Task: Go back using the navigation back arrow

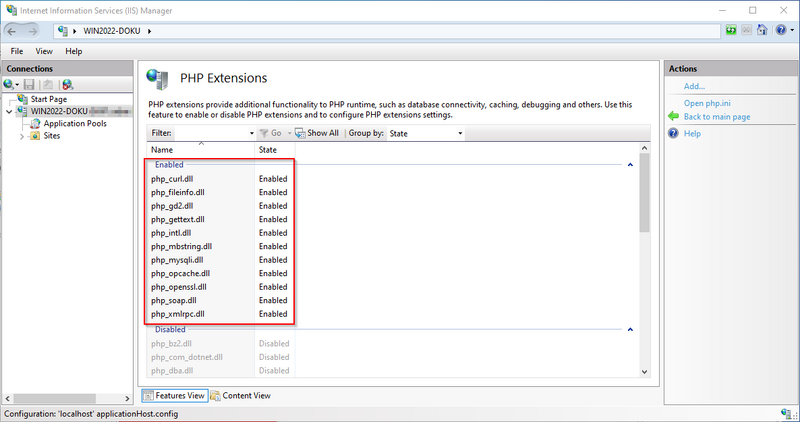Action: pyautogui.click(x=12, y=31)
